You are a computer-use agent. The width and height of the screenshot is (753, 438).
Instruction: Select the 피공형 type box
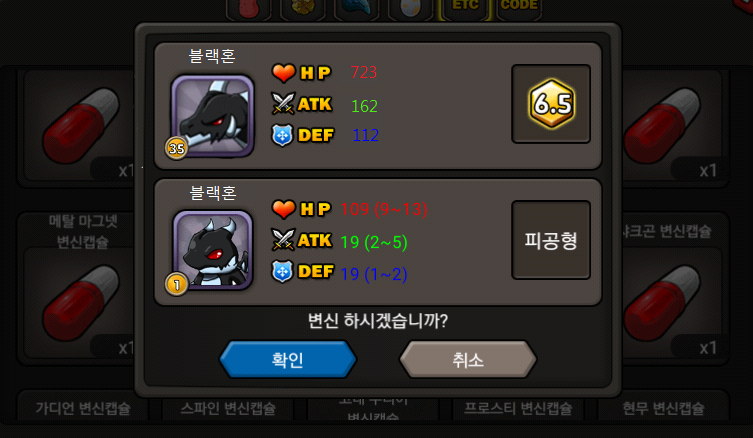551,240
